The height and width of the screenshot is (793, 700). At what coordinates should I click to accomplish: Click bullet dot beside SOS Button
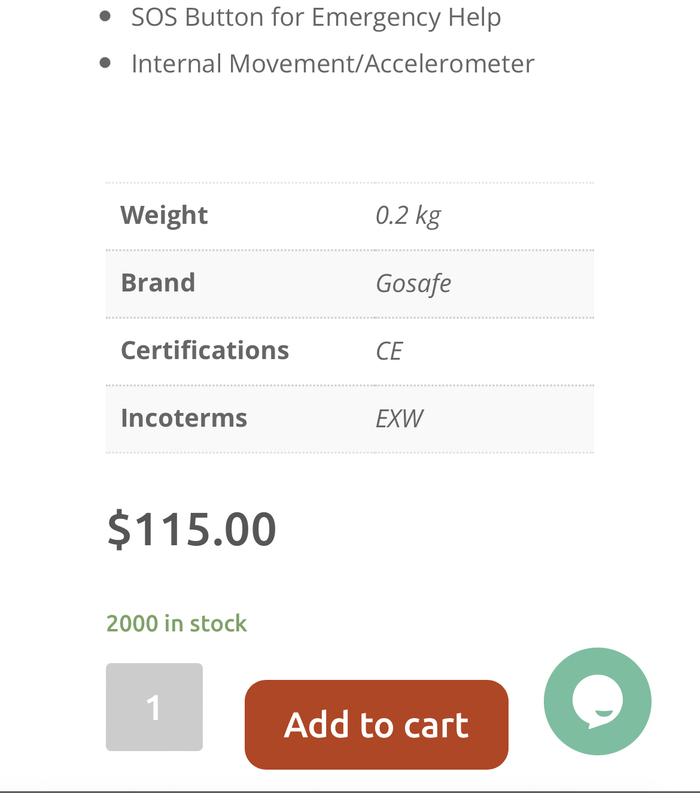coord(106,17)
